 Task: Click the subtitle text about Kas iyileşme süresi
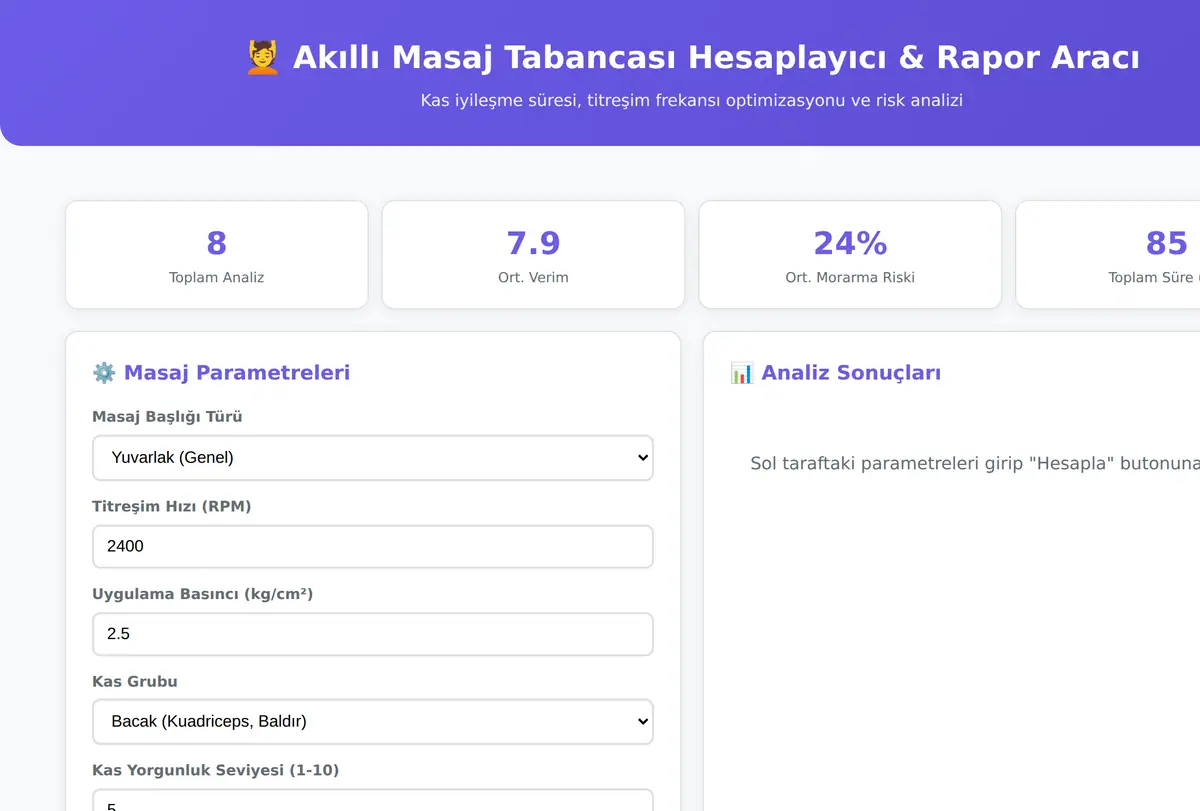tap(692, 100)
